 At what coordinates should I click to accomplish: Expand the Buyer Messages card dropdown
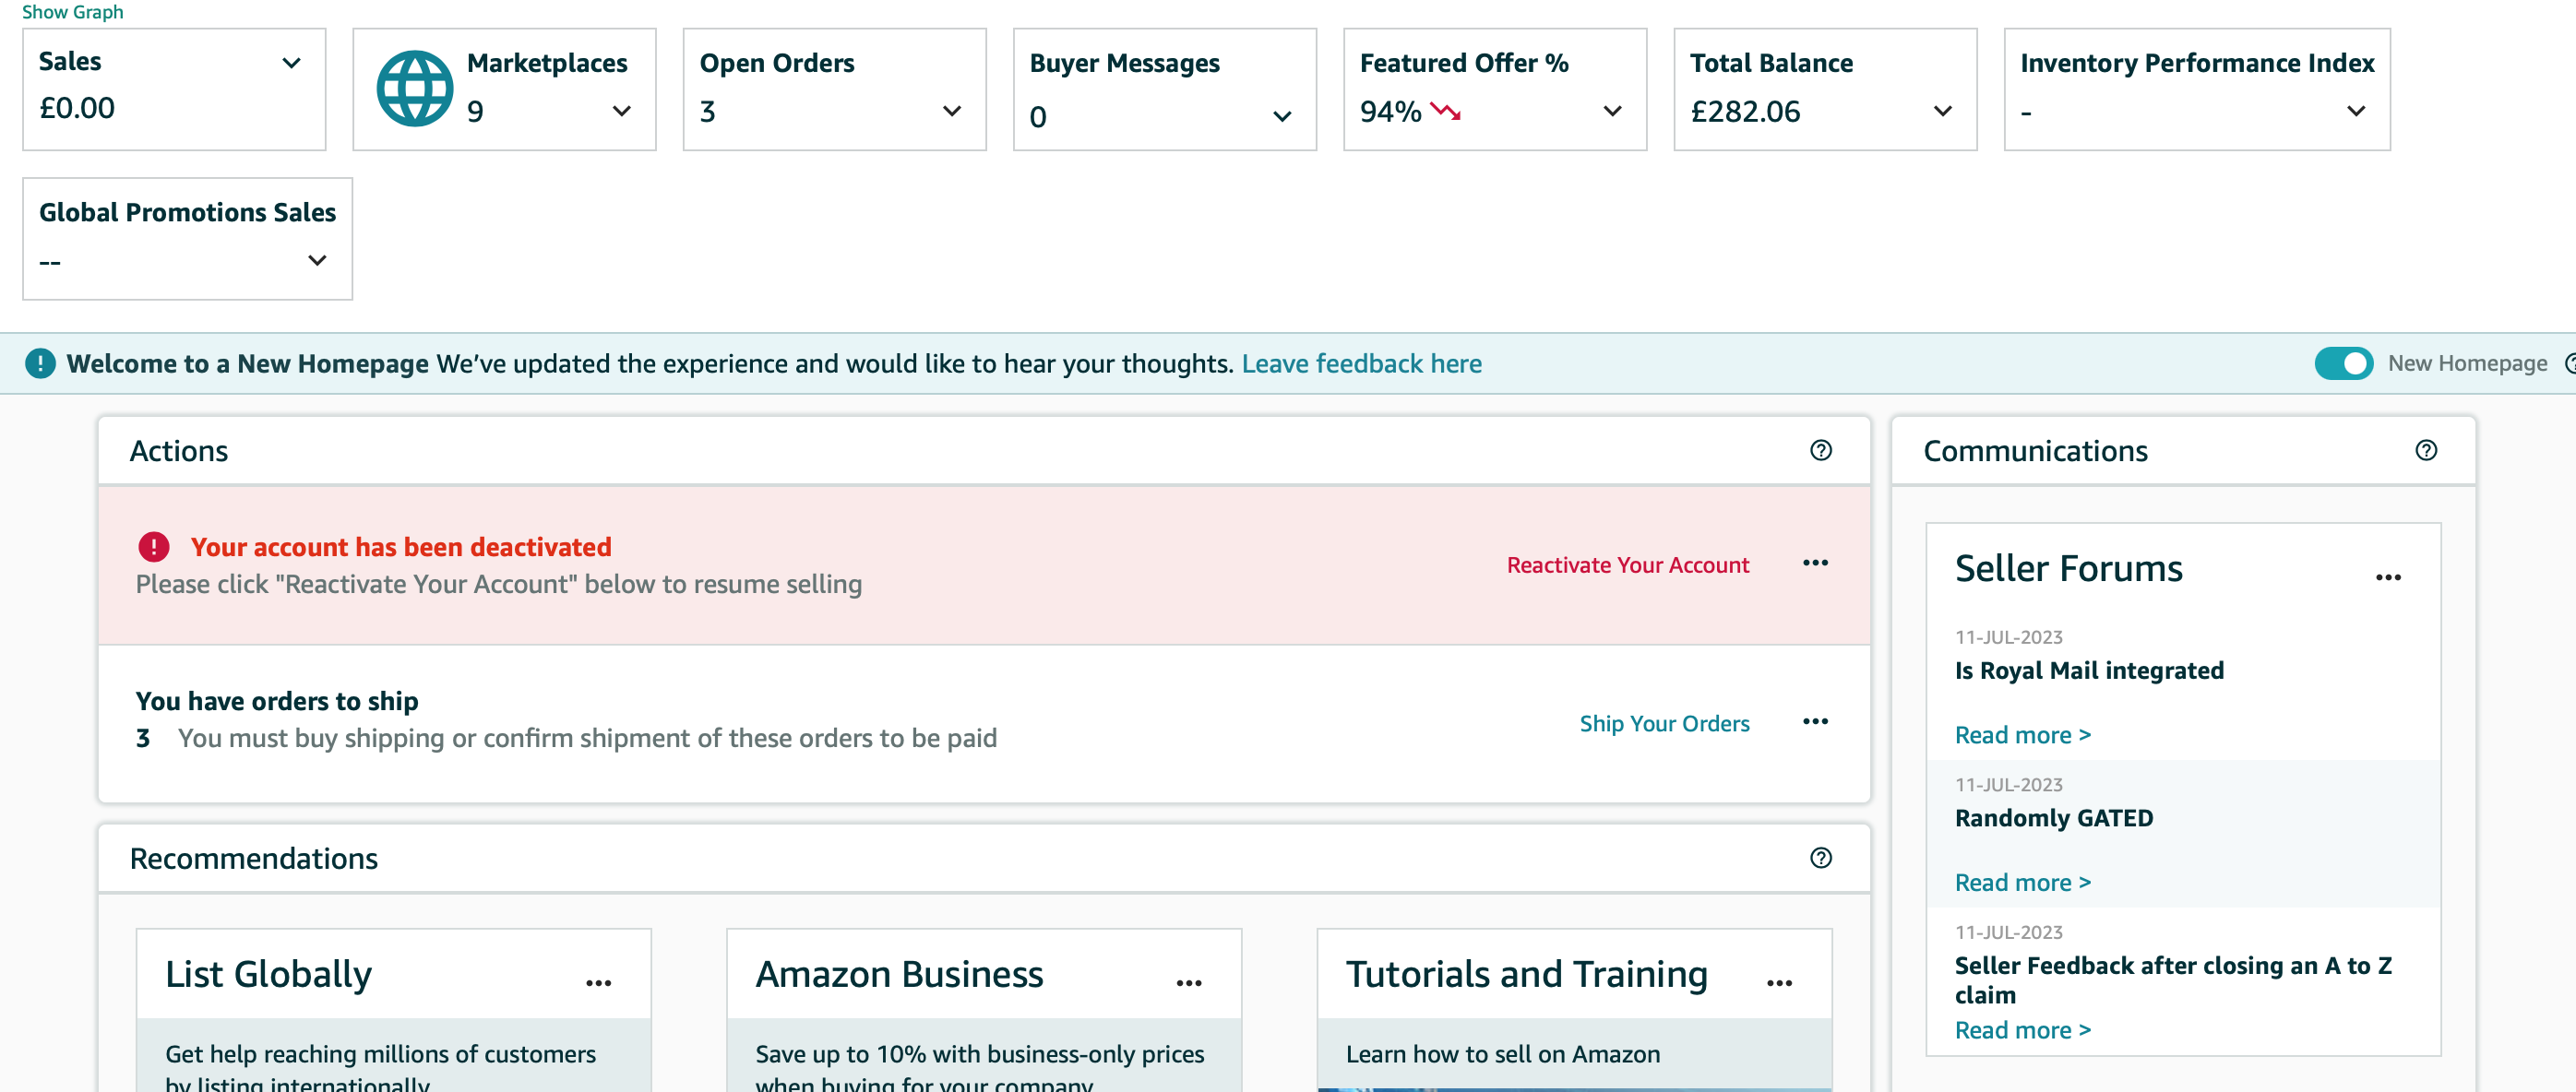(x=1281, y=117)
